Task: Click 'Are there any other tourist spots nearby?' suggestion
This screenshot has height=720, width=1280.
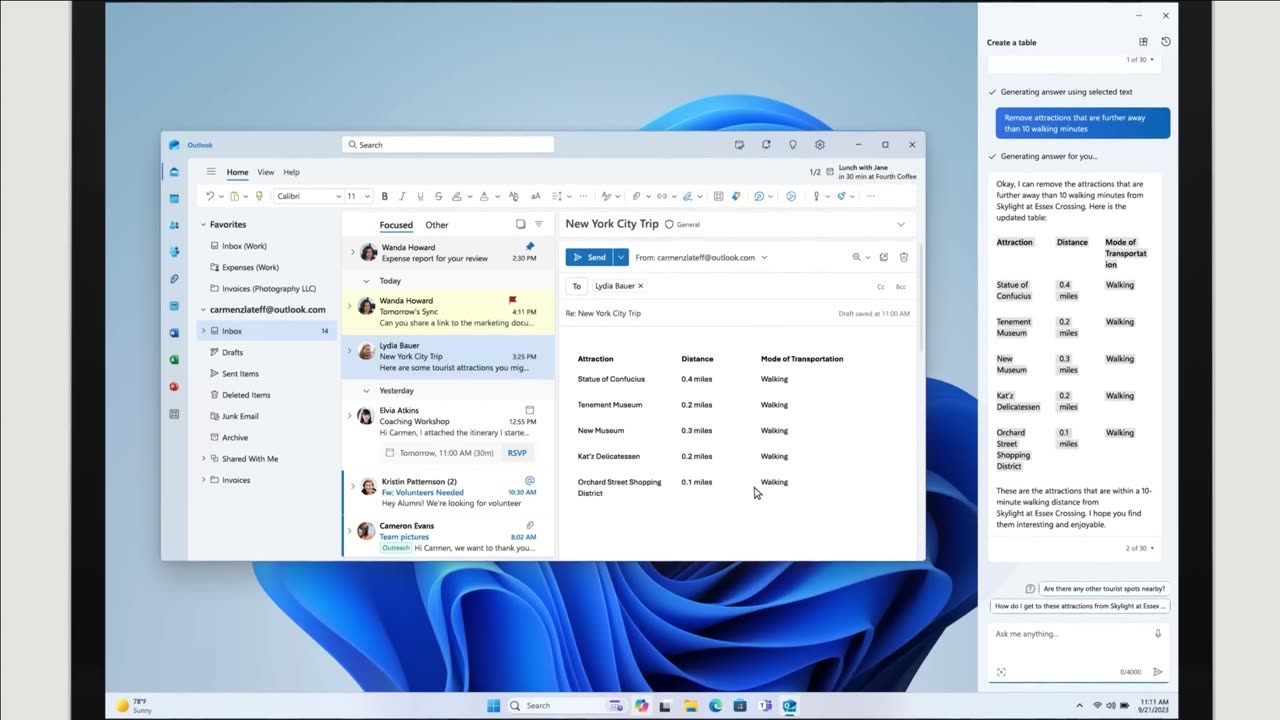Action: (1104, 589)
